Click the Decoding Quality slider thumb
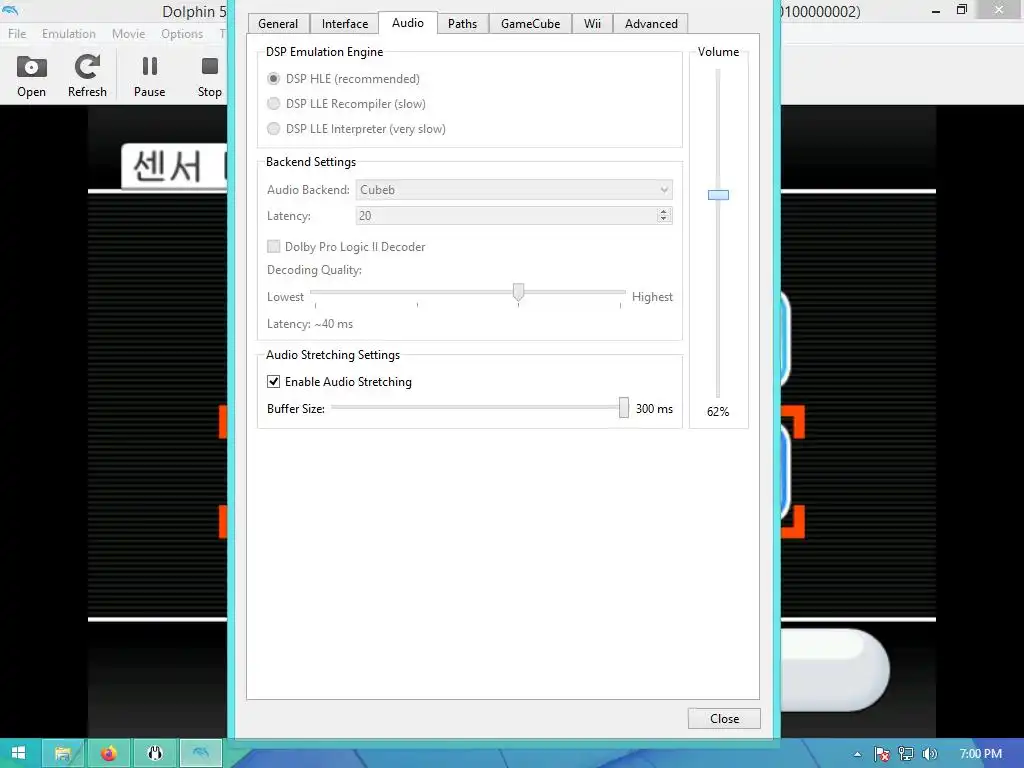The width and height of the screenshot is (1024, 768). coord(519,292)
